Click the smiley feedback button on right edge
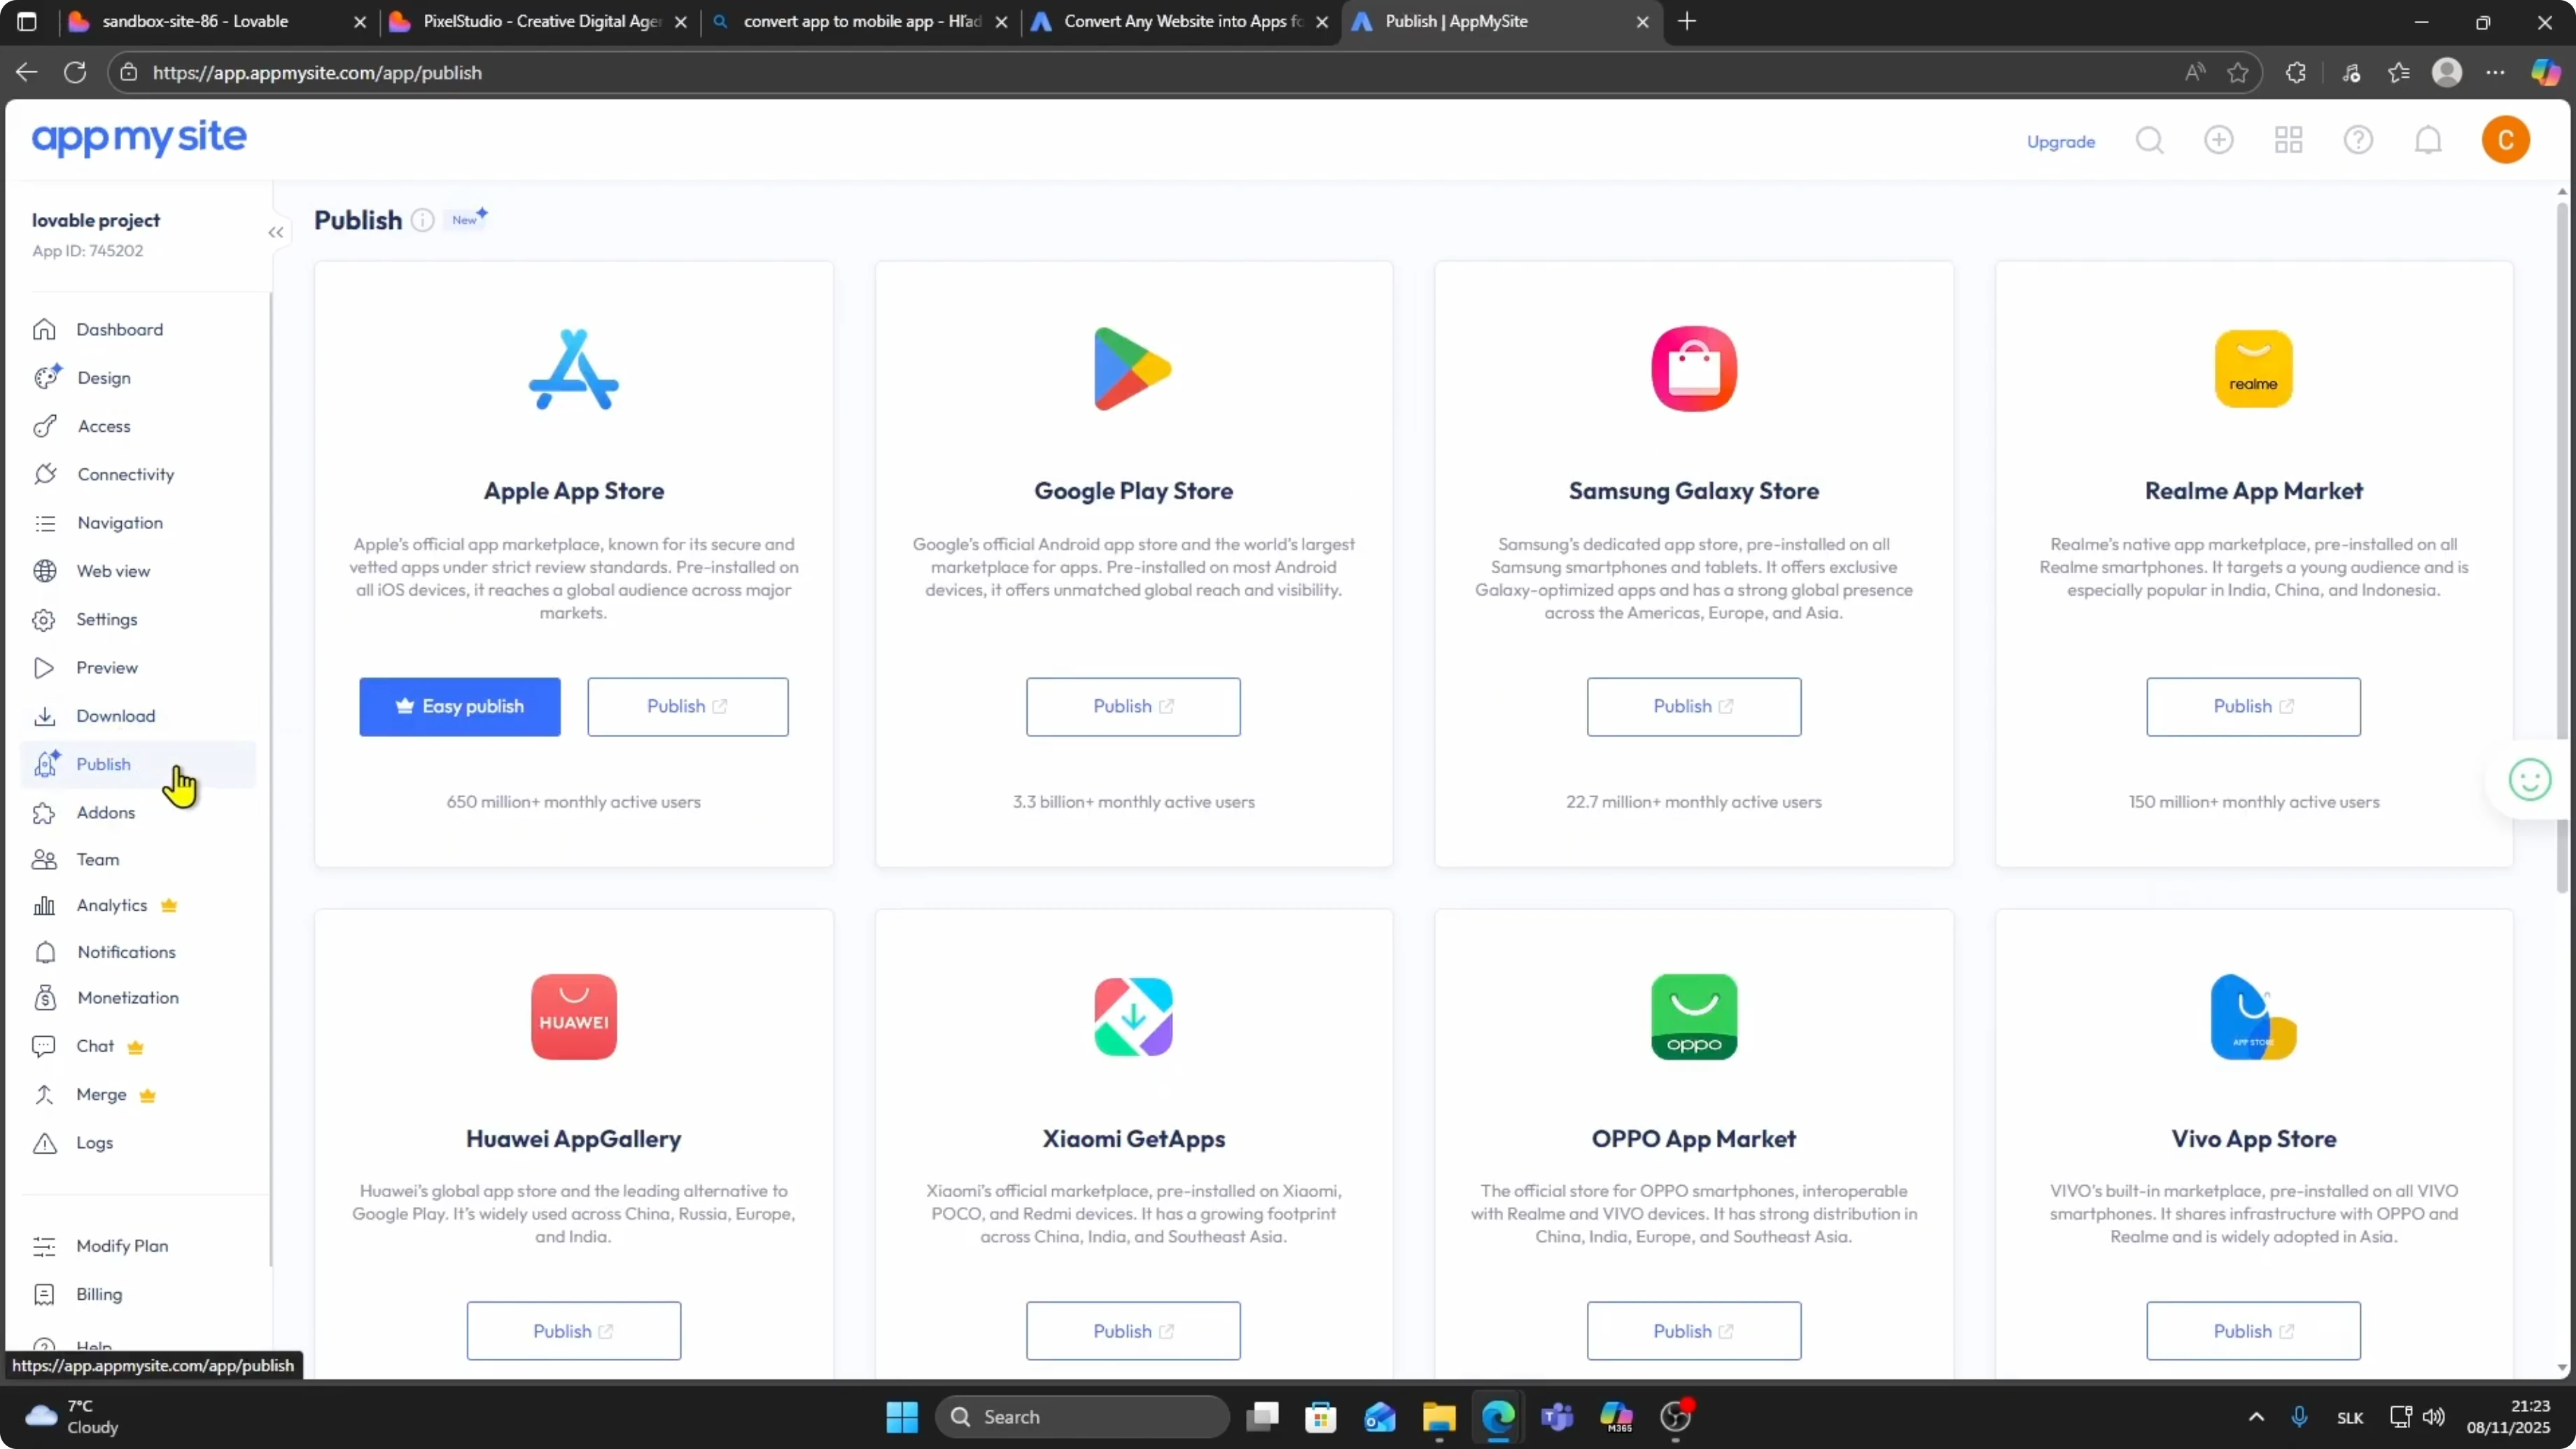2576x1449 pixels. tap(2529, 780)
